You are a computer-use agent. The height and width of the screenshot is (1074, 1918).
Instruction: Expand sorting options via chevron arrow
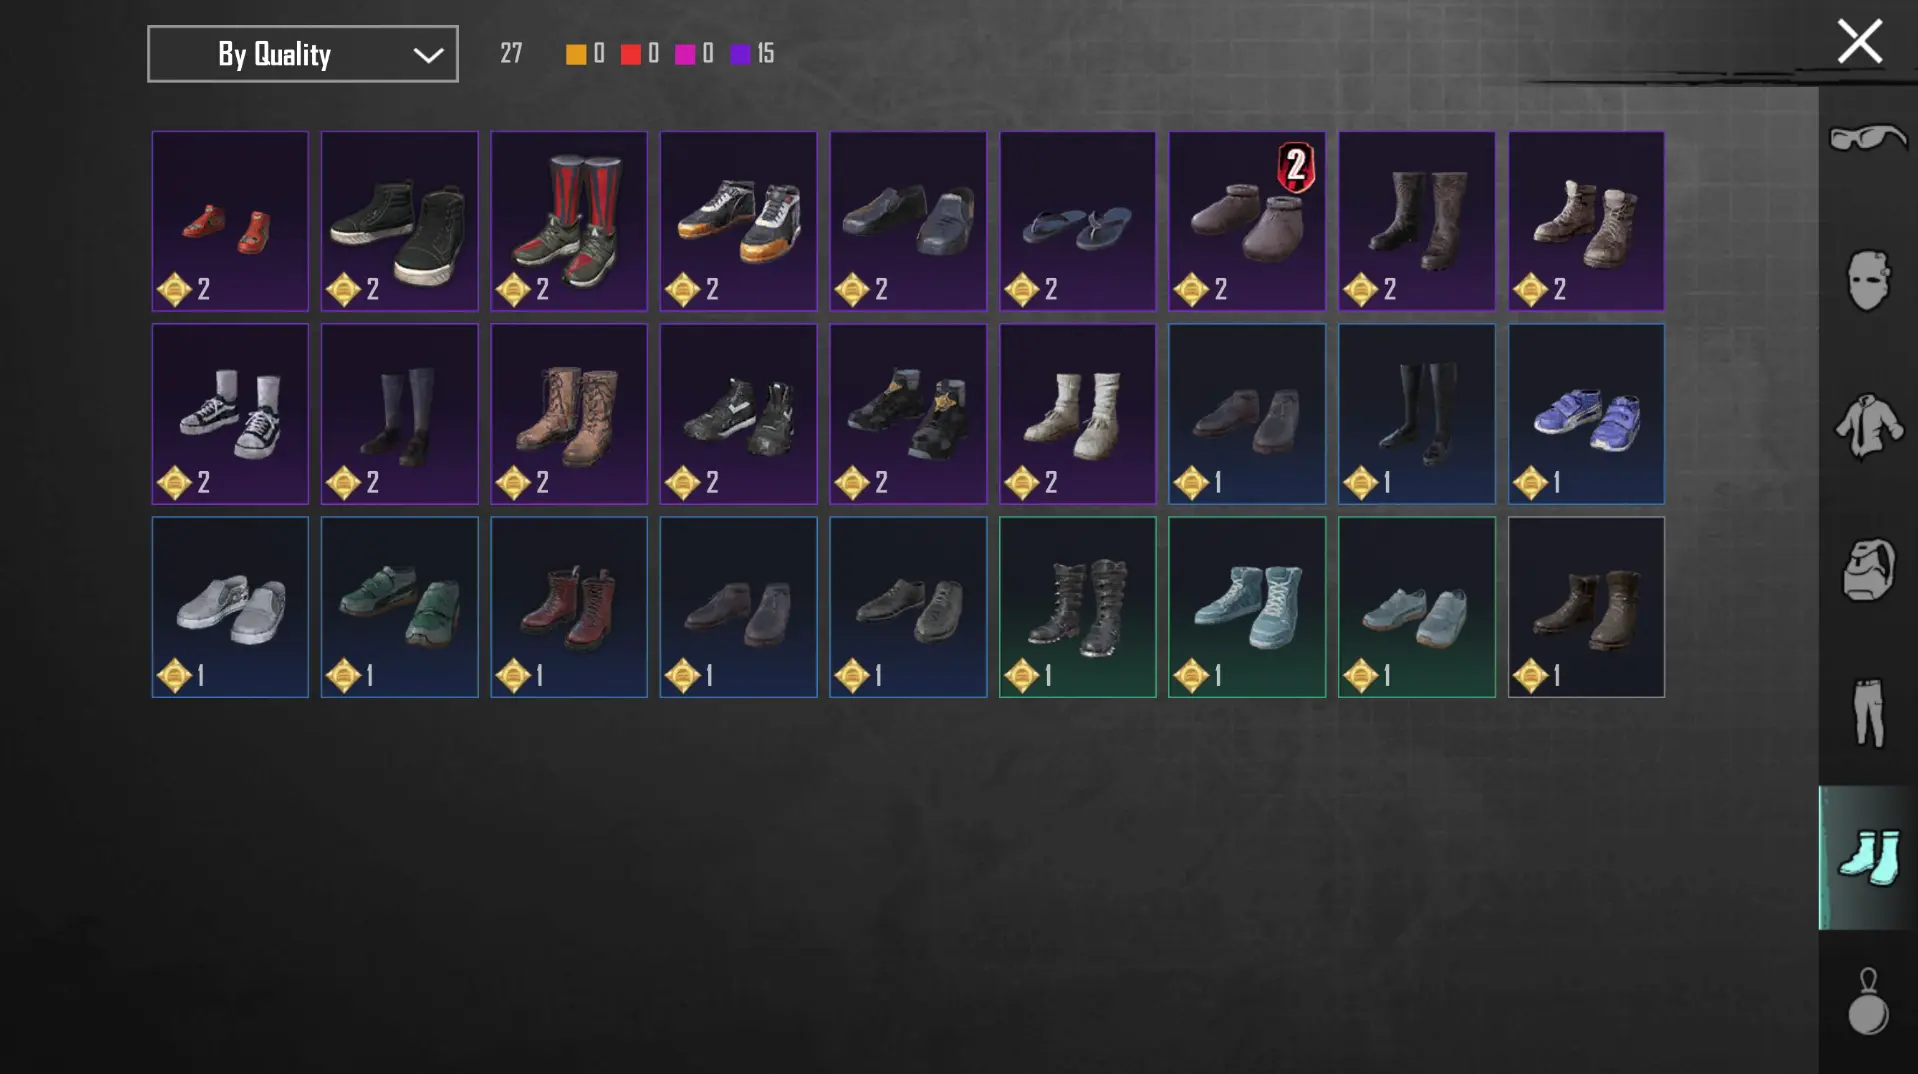428,55
